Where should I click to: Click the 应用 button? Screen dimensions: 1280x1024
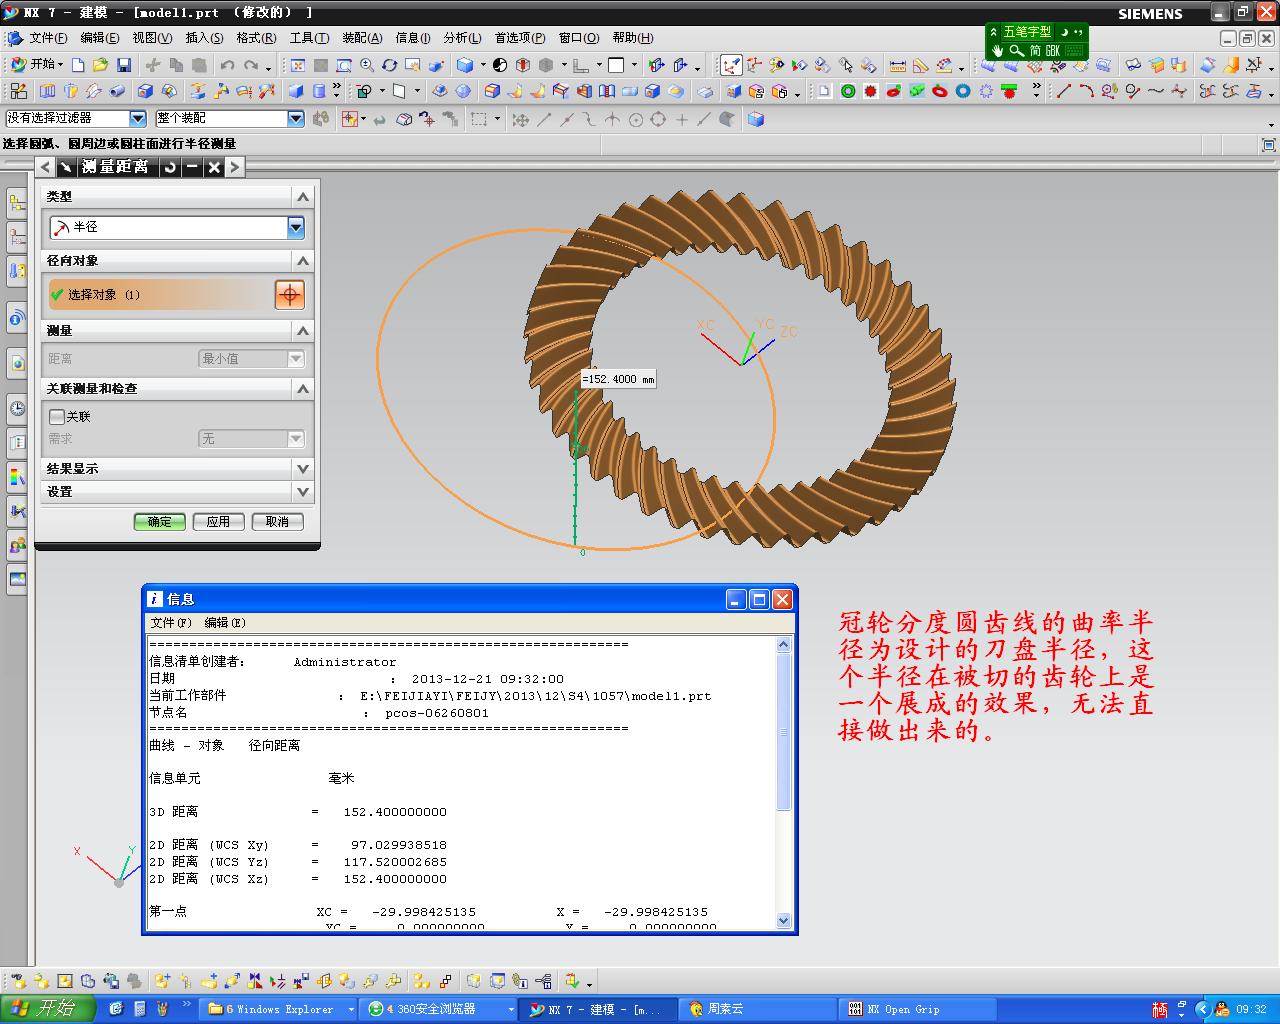pyautogui.click(x=218, y=522)
